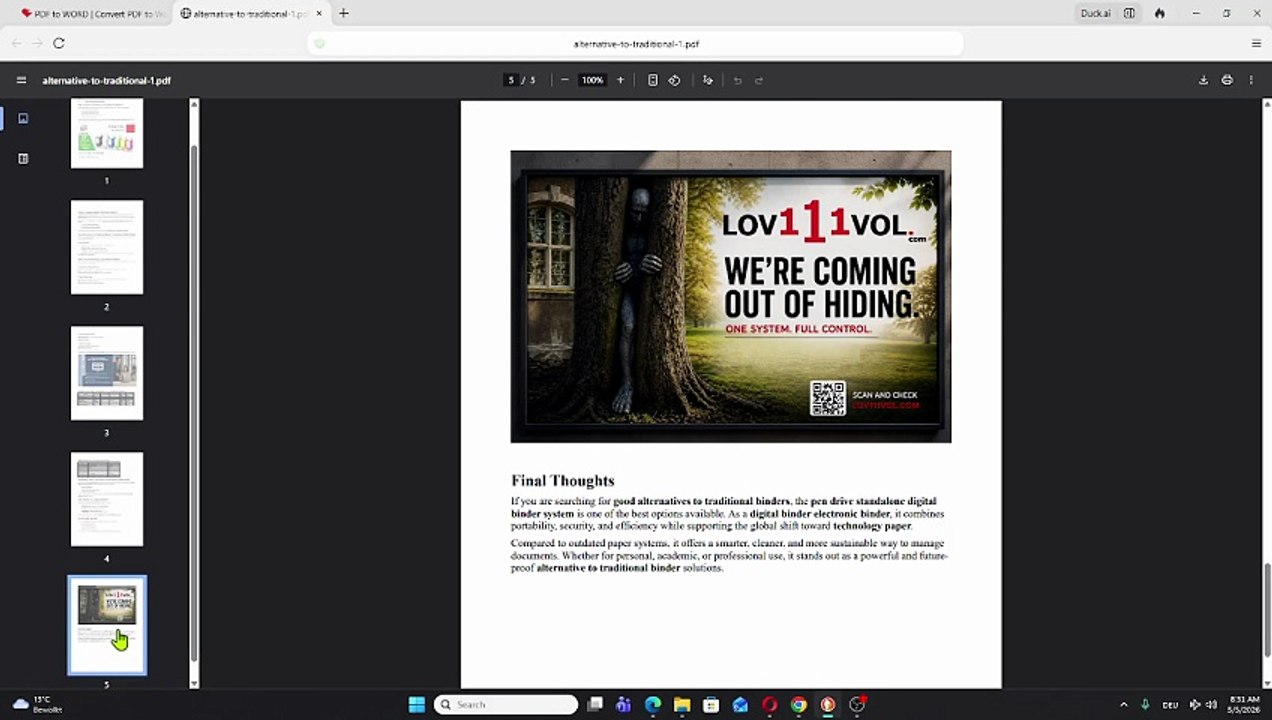
Task: Open page 3 thumbnail
Action: coord(107,373)
